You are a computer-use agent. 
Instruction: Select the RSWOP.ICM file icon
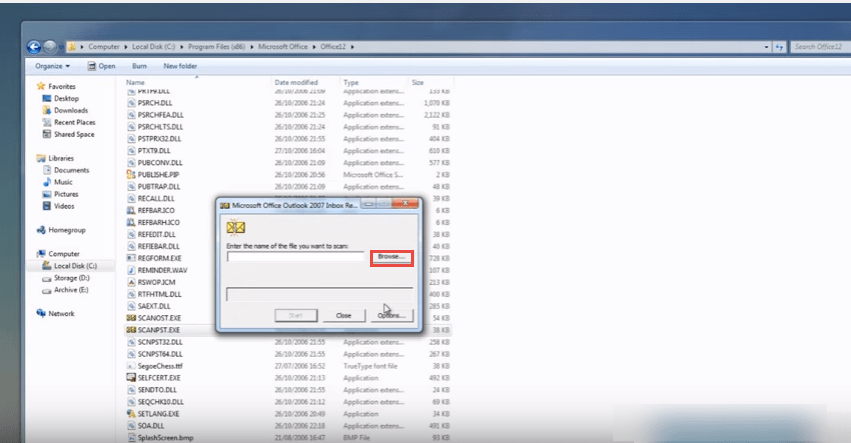tap(131, 282)
